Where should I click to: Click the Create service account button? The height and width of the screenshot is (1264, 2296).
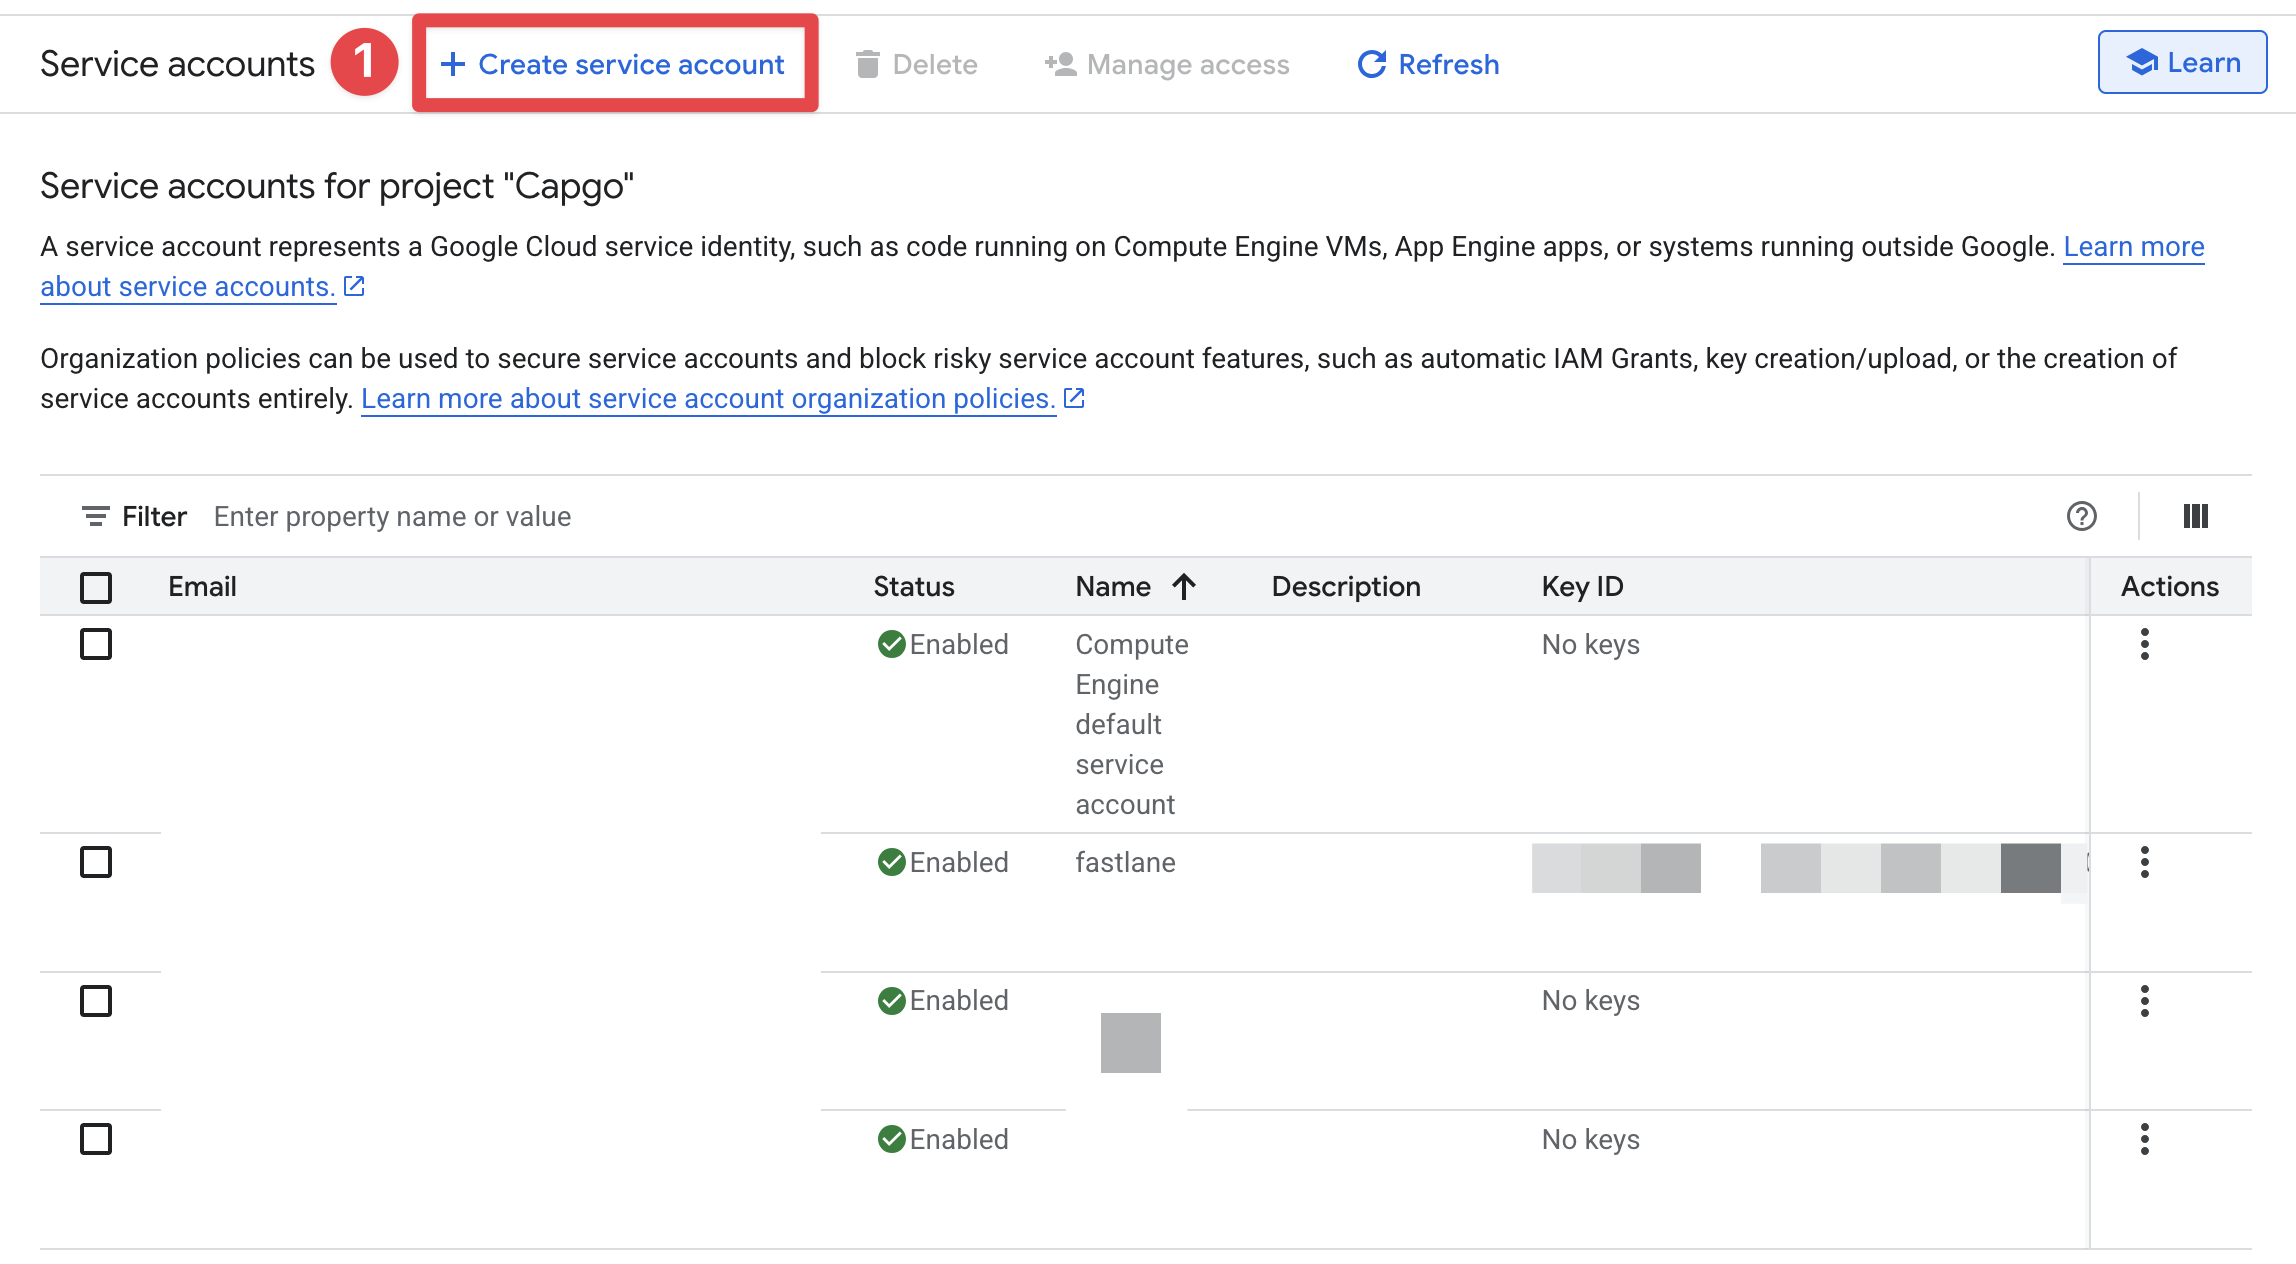click(x=614, y=63)
